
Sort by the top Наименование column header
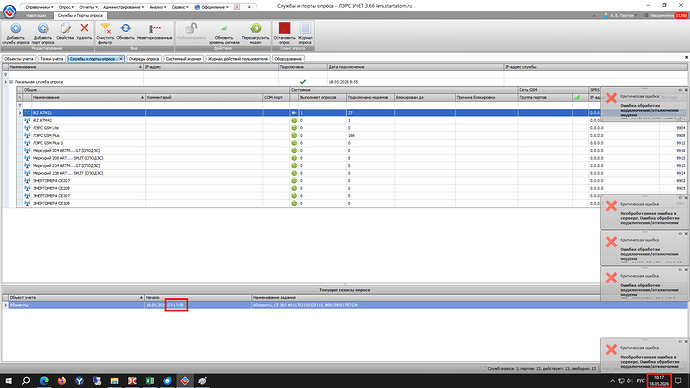(75, 67)
